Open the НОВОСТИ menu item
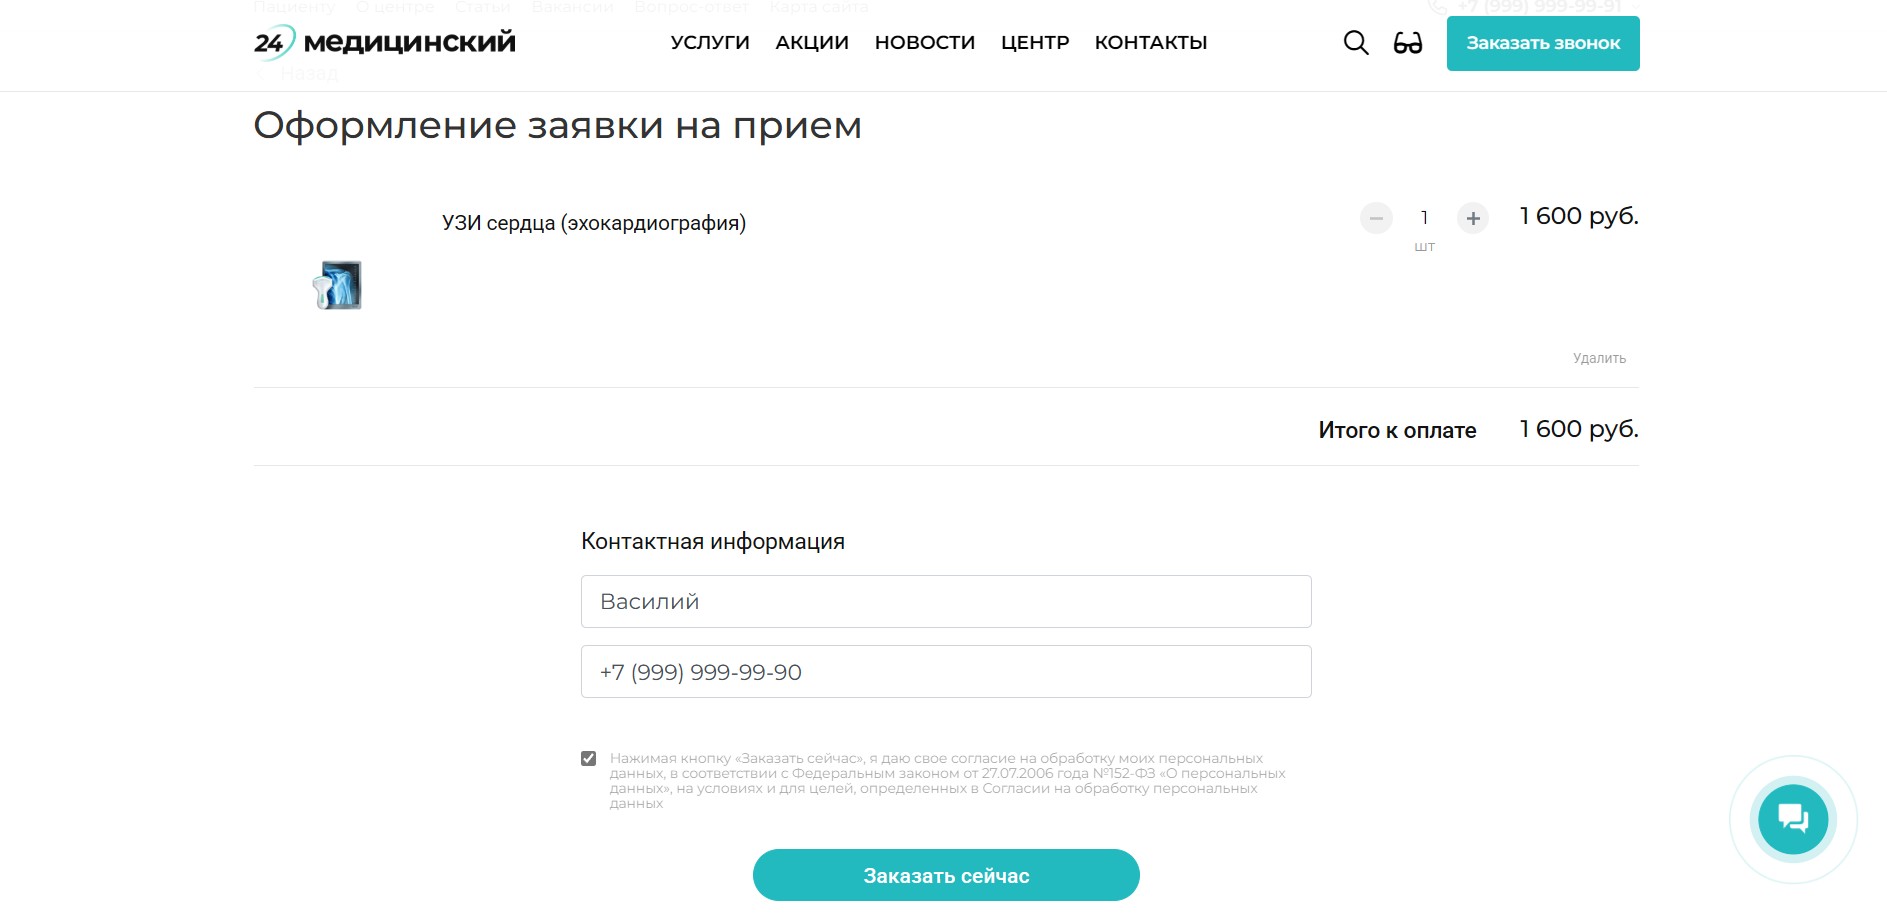1887x915 pixels. click(925, 43)
